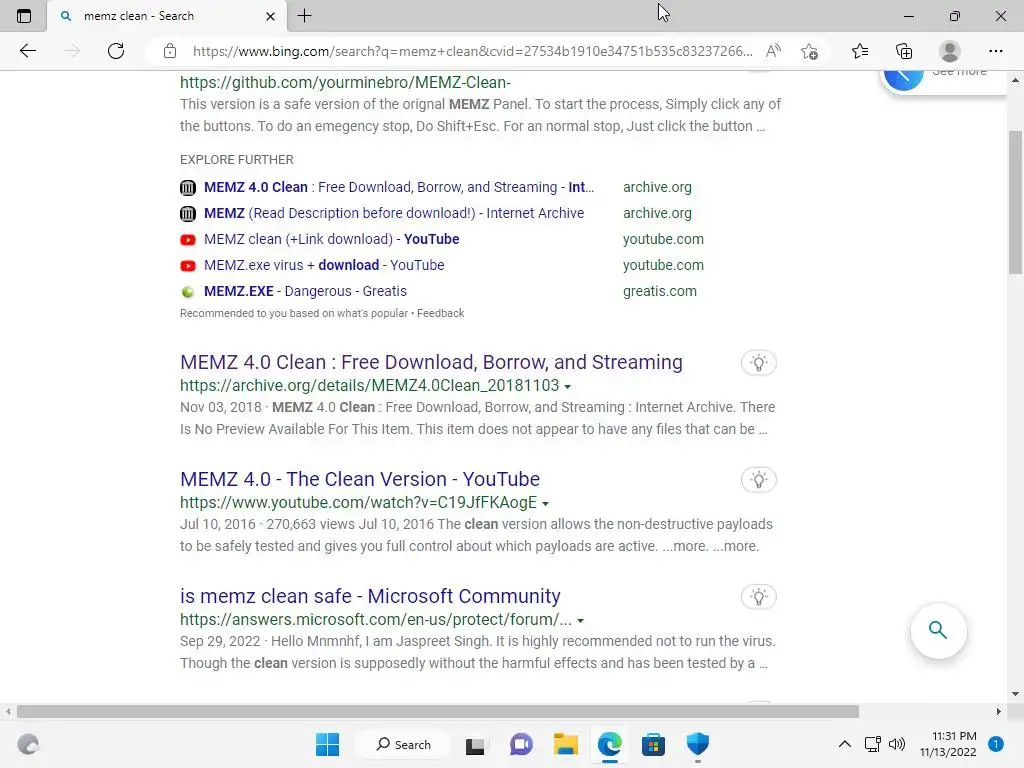Screen dimensions: 1024x768
Task: Open MEMZ 4.0 Clean Free Download result title
Action: tap(431, 362)
